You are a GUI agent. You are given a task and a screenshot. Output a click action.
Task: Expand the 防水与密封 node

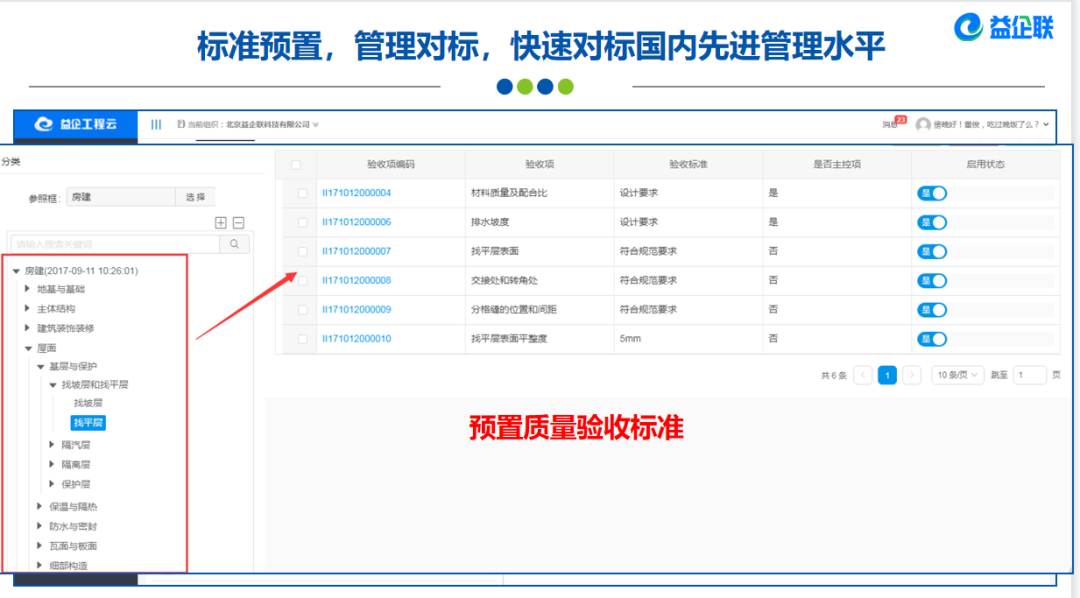(x=39, y=526)
